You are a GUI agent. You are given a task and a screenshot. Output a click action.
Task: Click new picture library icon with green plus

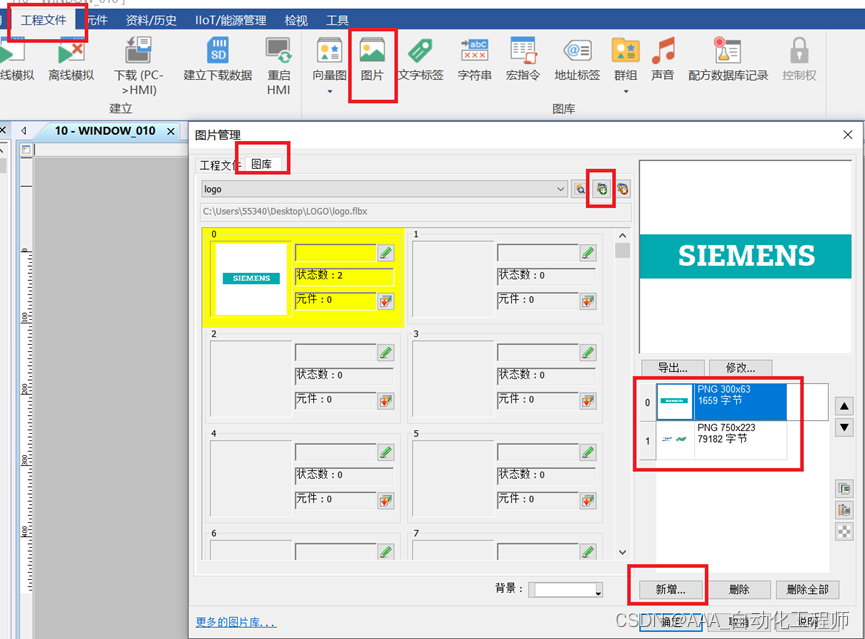(601, 189)
